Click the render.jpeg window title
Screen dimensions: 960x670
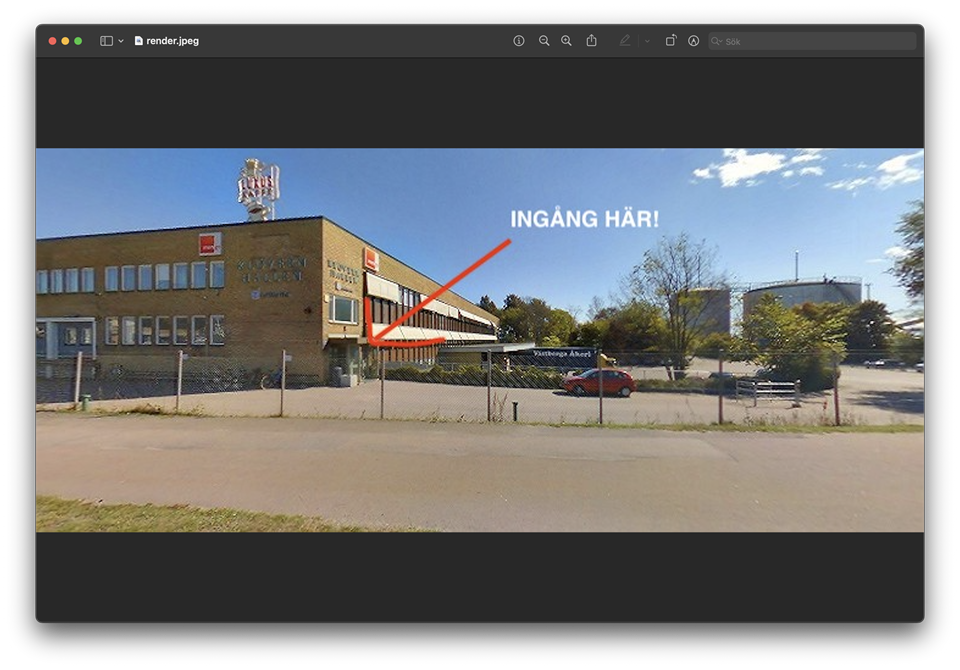coord(172,41)
